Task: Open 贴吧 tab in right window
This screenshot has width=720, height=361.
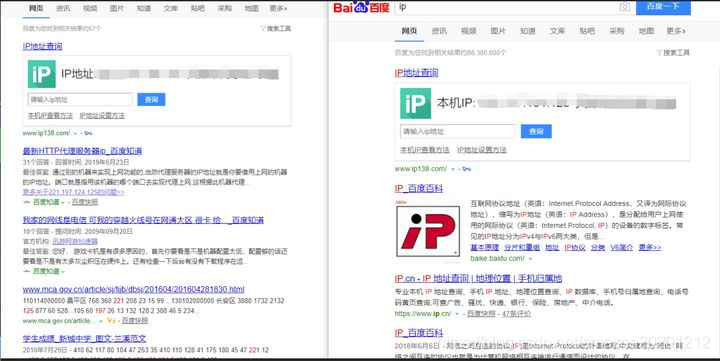Action: point(587,31)
